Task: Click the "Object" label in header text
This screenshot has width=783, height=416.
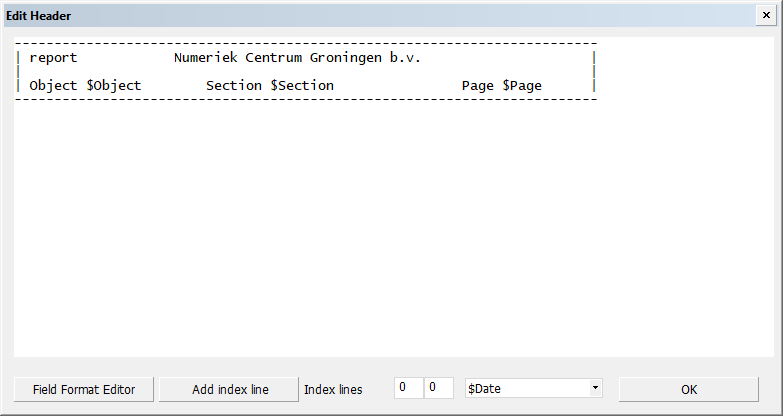Action: click(53, 86)
